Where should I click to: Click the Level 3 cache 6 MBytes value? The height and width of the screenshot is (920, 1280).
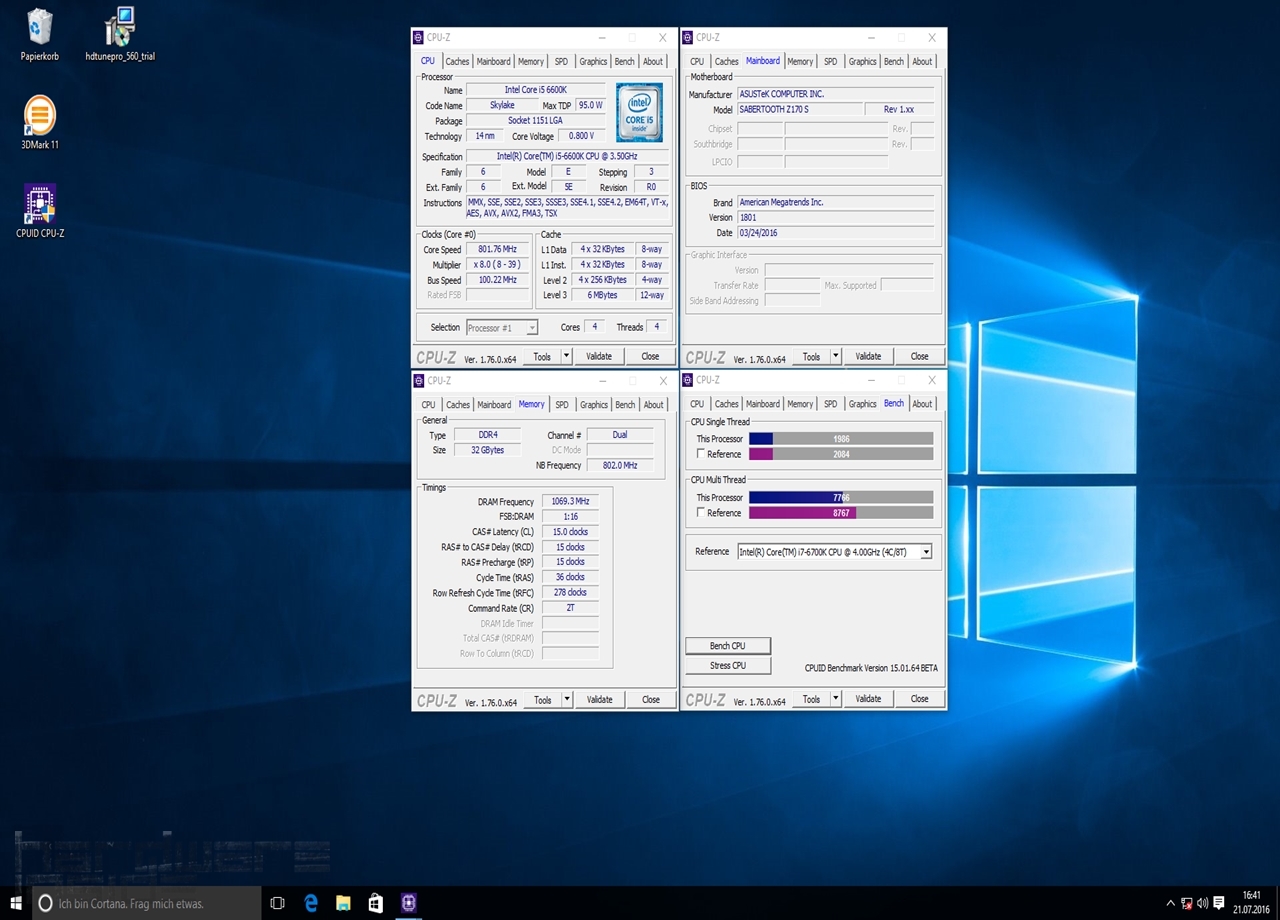coord(603,296)
